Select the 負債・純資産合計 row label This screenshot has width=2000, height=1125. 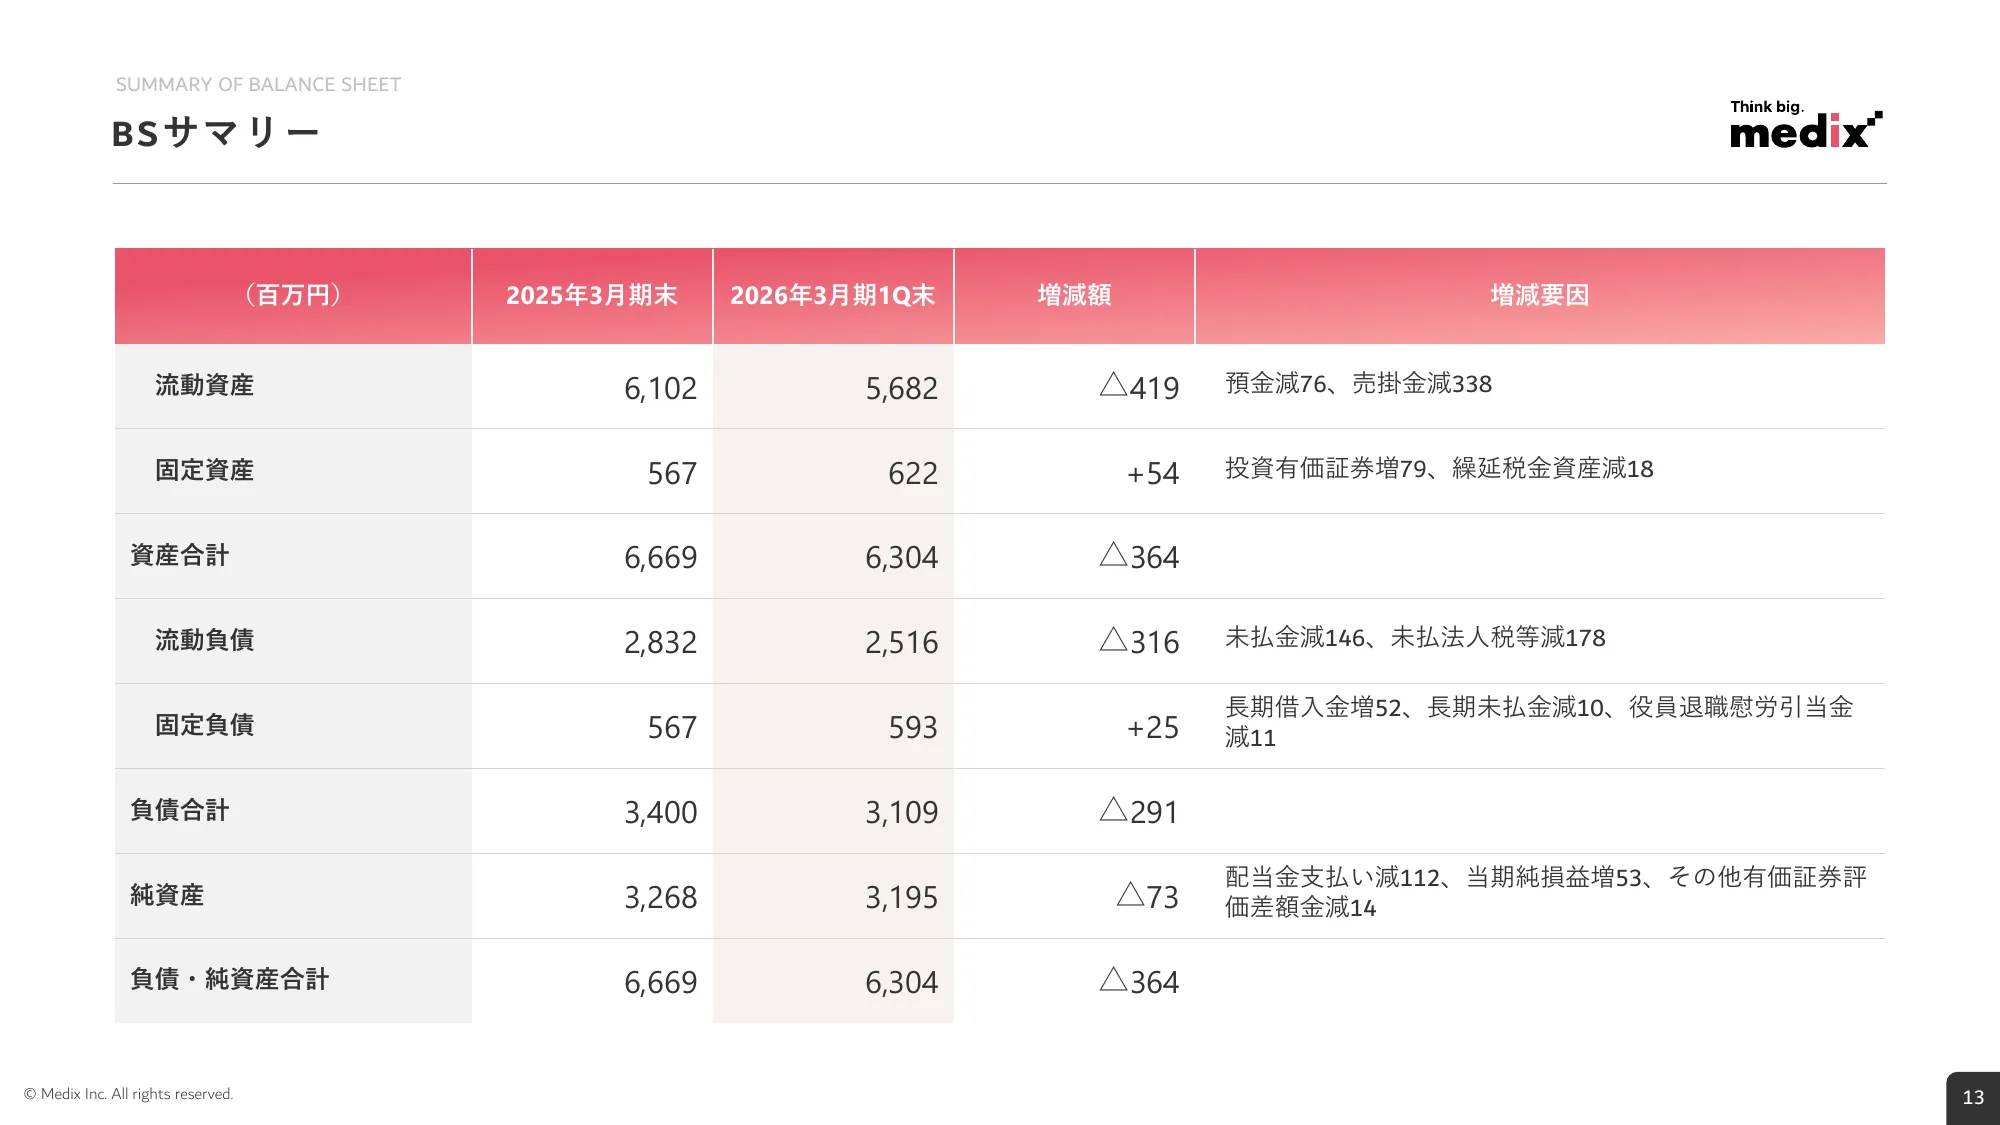[x=230, y=980]
